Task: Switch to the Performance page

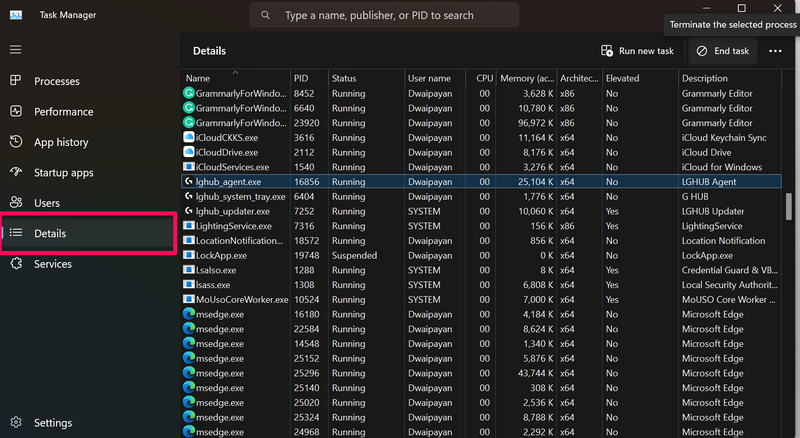Action: 63,112
